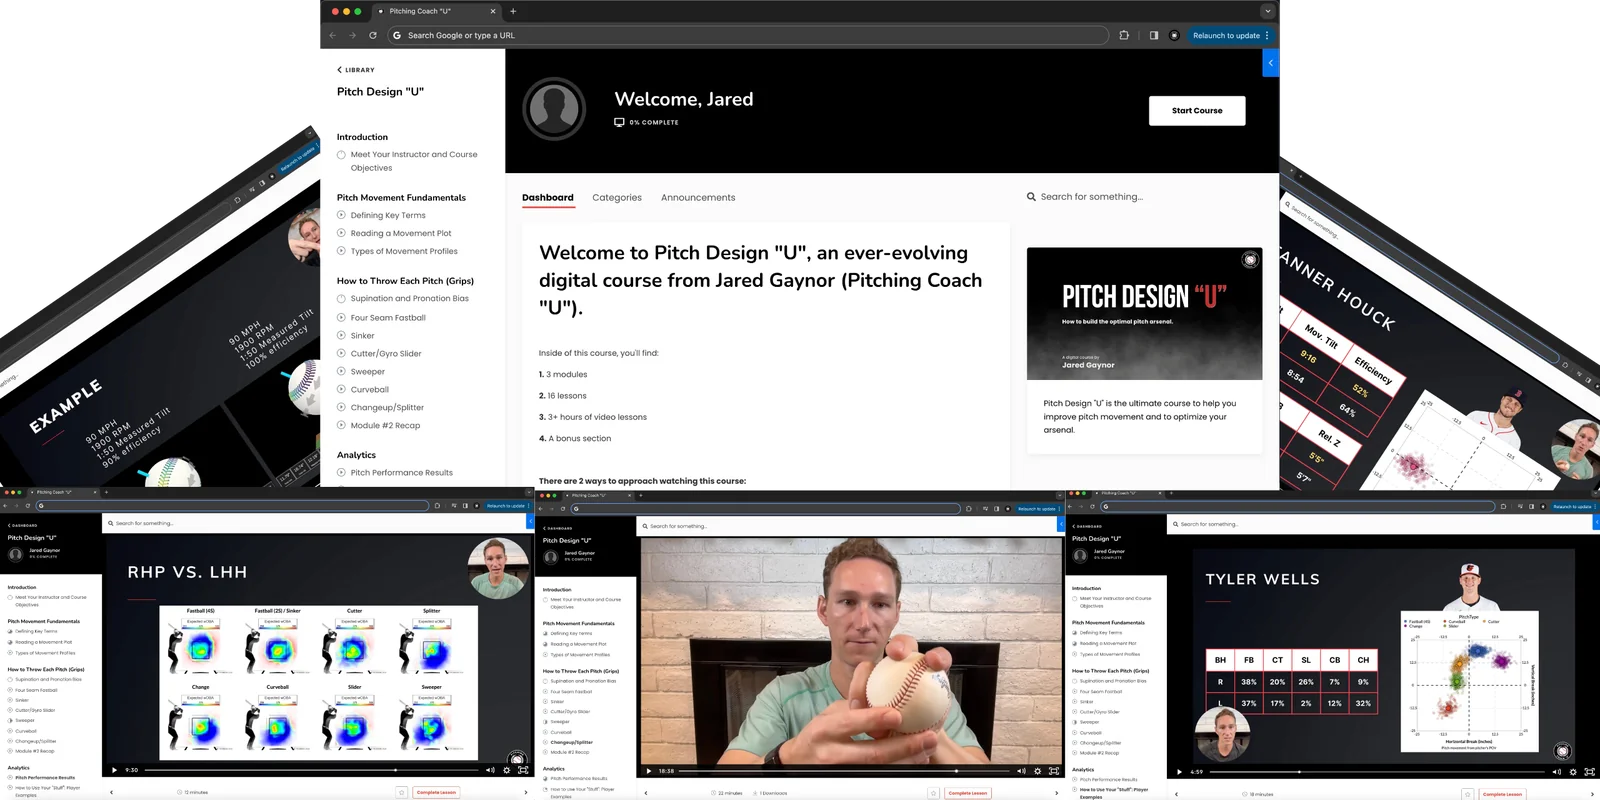1600x800 pixels.
Task: Go to next lesson in baseball grip window
Action: click(1057, 793)
